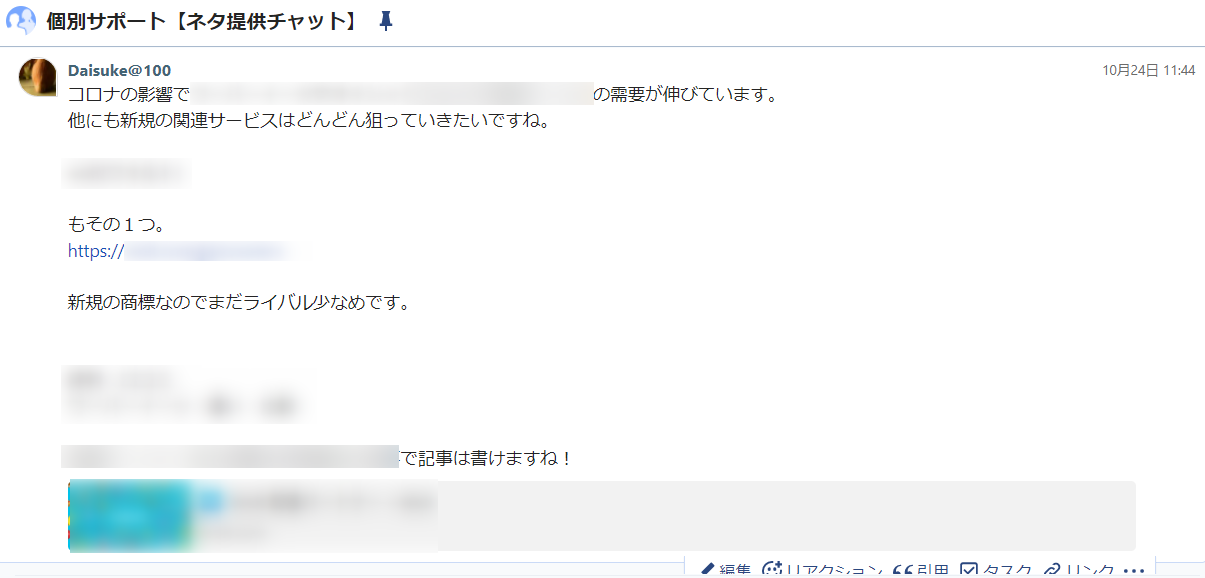The width and height of the screenshot is (1205, 578).
Task: Select the 10月24日 11:44 message timestamp
Action: point(1149,70)
